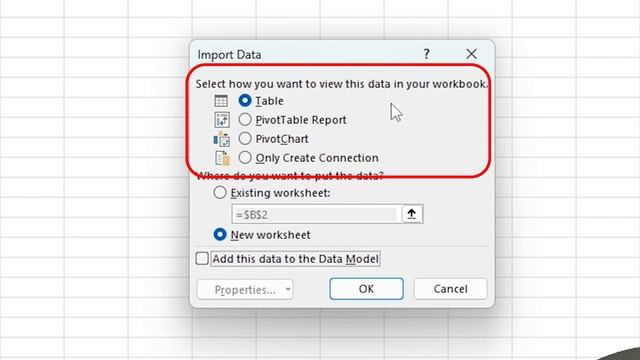Click the PivotTable Report icon
The image size is (640, 360).
coord(222,120)
